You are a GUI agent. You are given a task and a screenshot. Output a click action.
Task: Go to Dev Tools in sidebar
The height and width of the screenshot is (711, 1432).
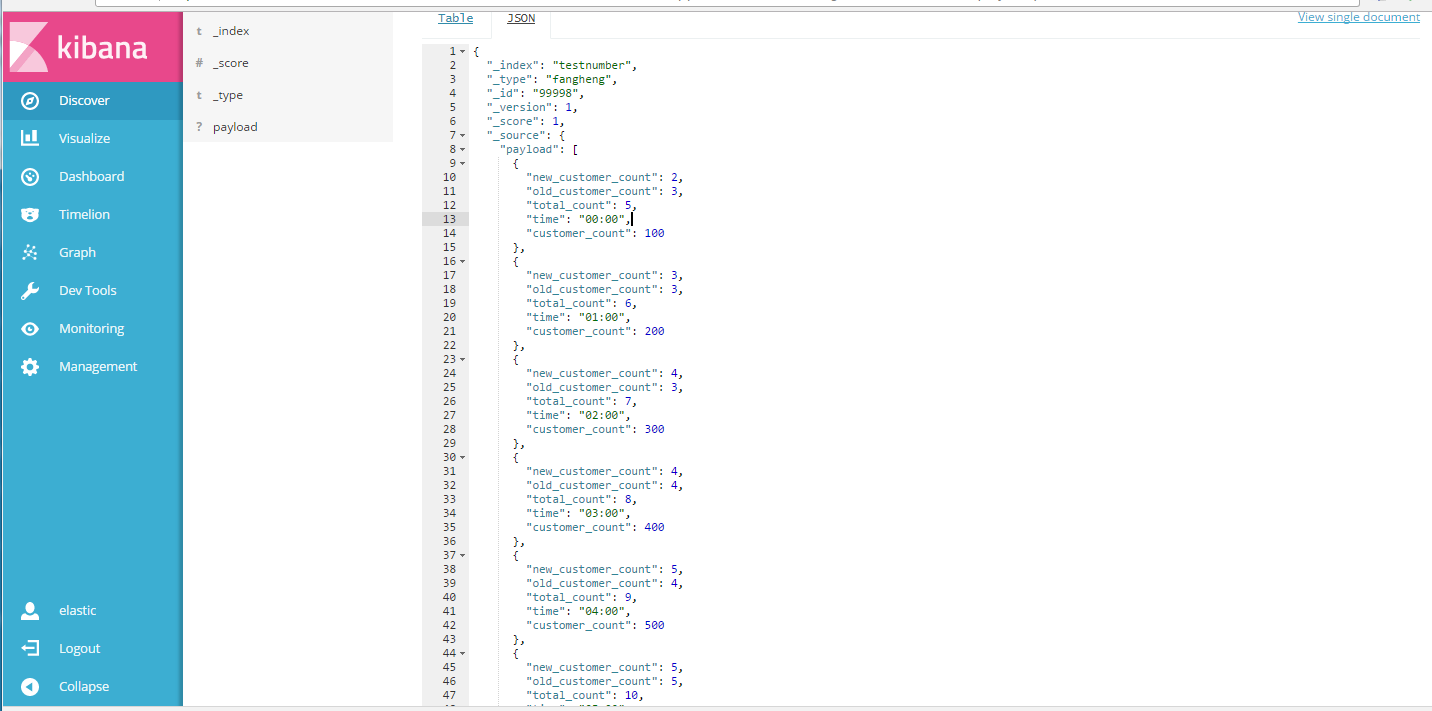(87, 290)
